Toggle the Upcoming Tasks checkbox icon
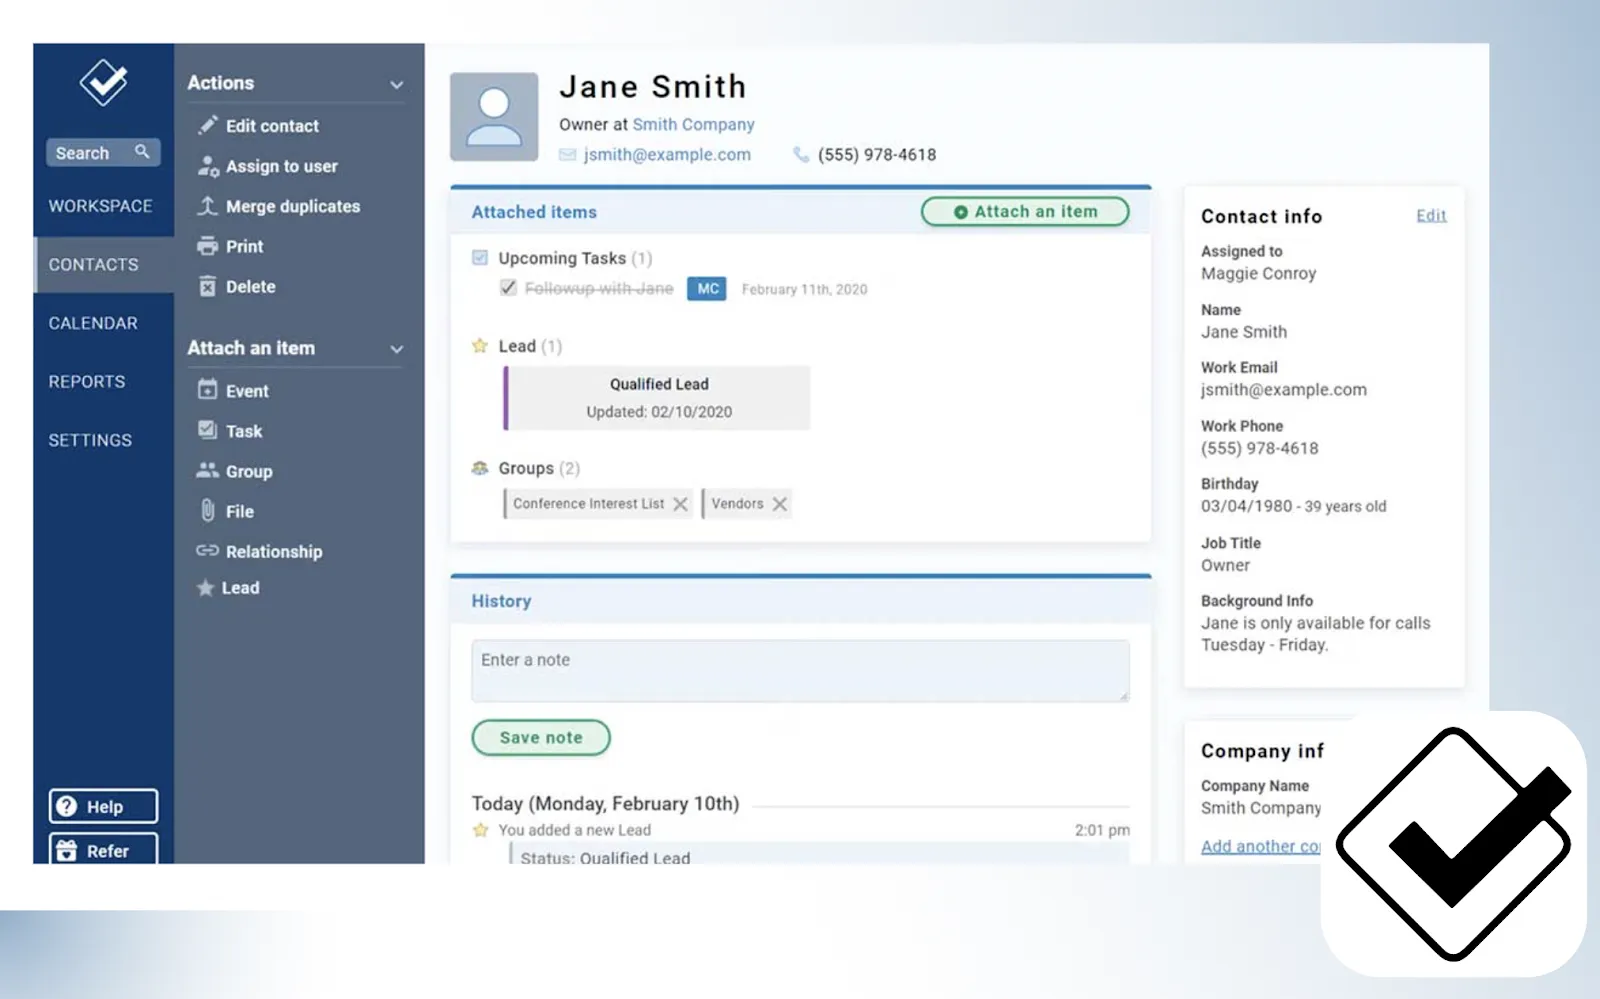Viewport: 1600px width, 999px height. coord(480,258)
